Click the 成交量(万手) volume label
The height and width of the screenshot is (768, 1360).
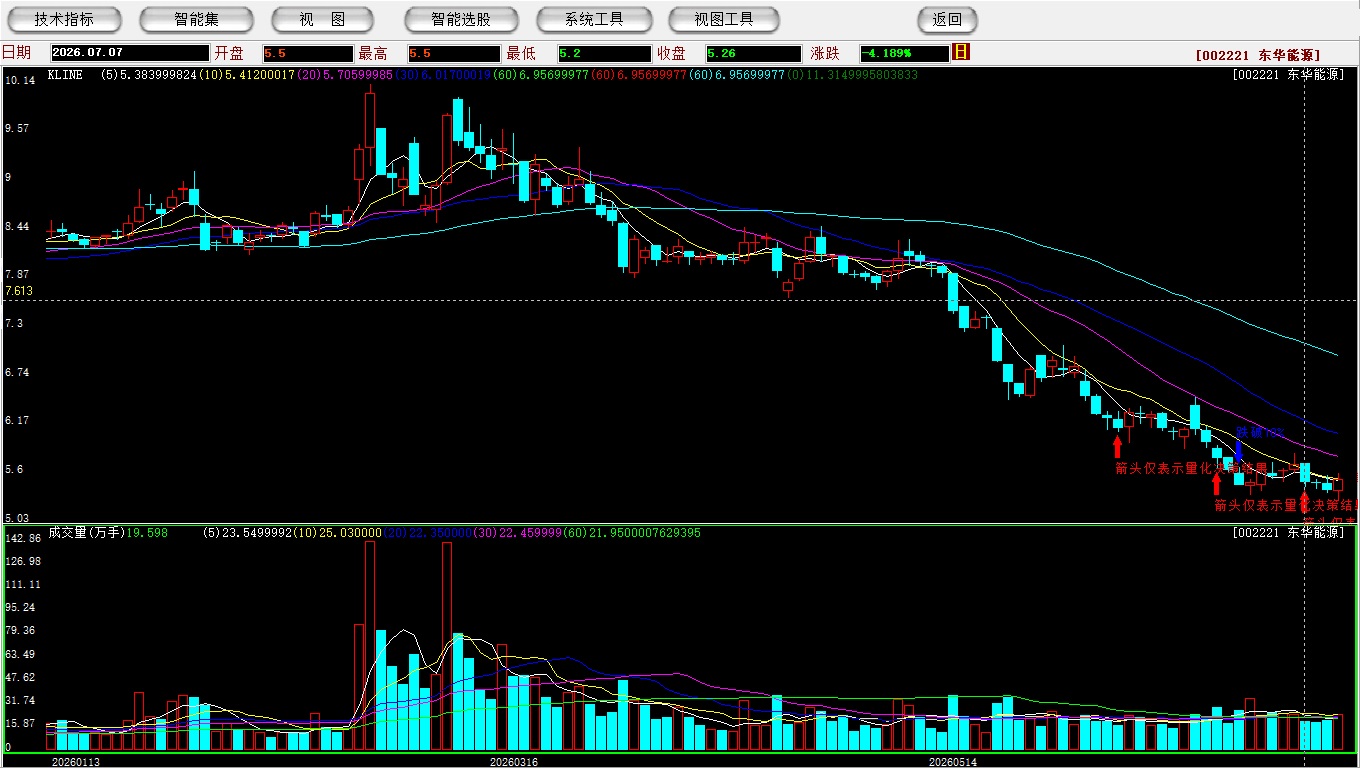[x=86, y=533]
